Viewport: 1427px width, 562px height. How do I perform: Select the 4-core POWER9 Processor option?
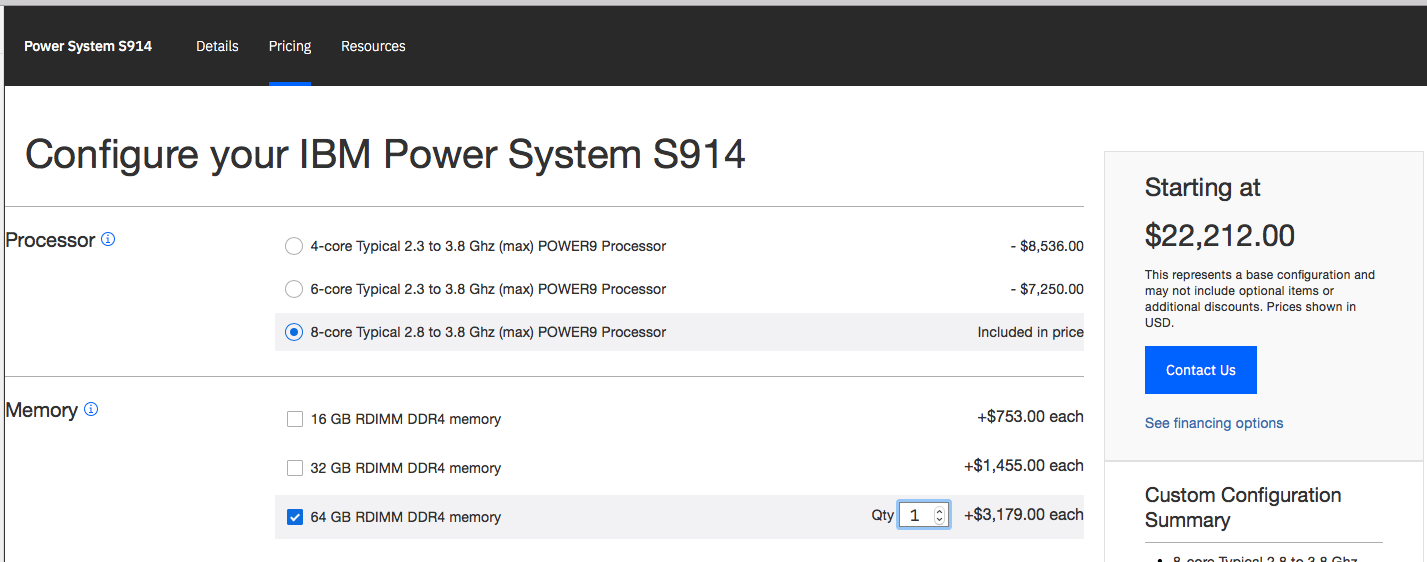pyautogui.click(x=293, y=246)
